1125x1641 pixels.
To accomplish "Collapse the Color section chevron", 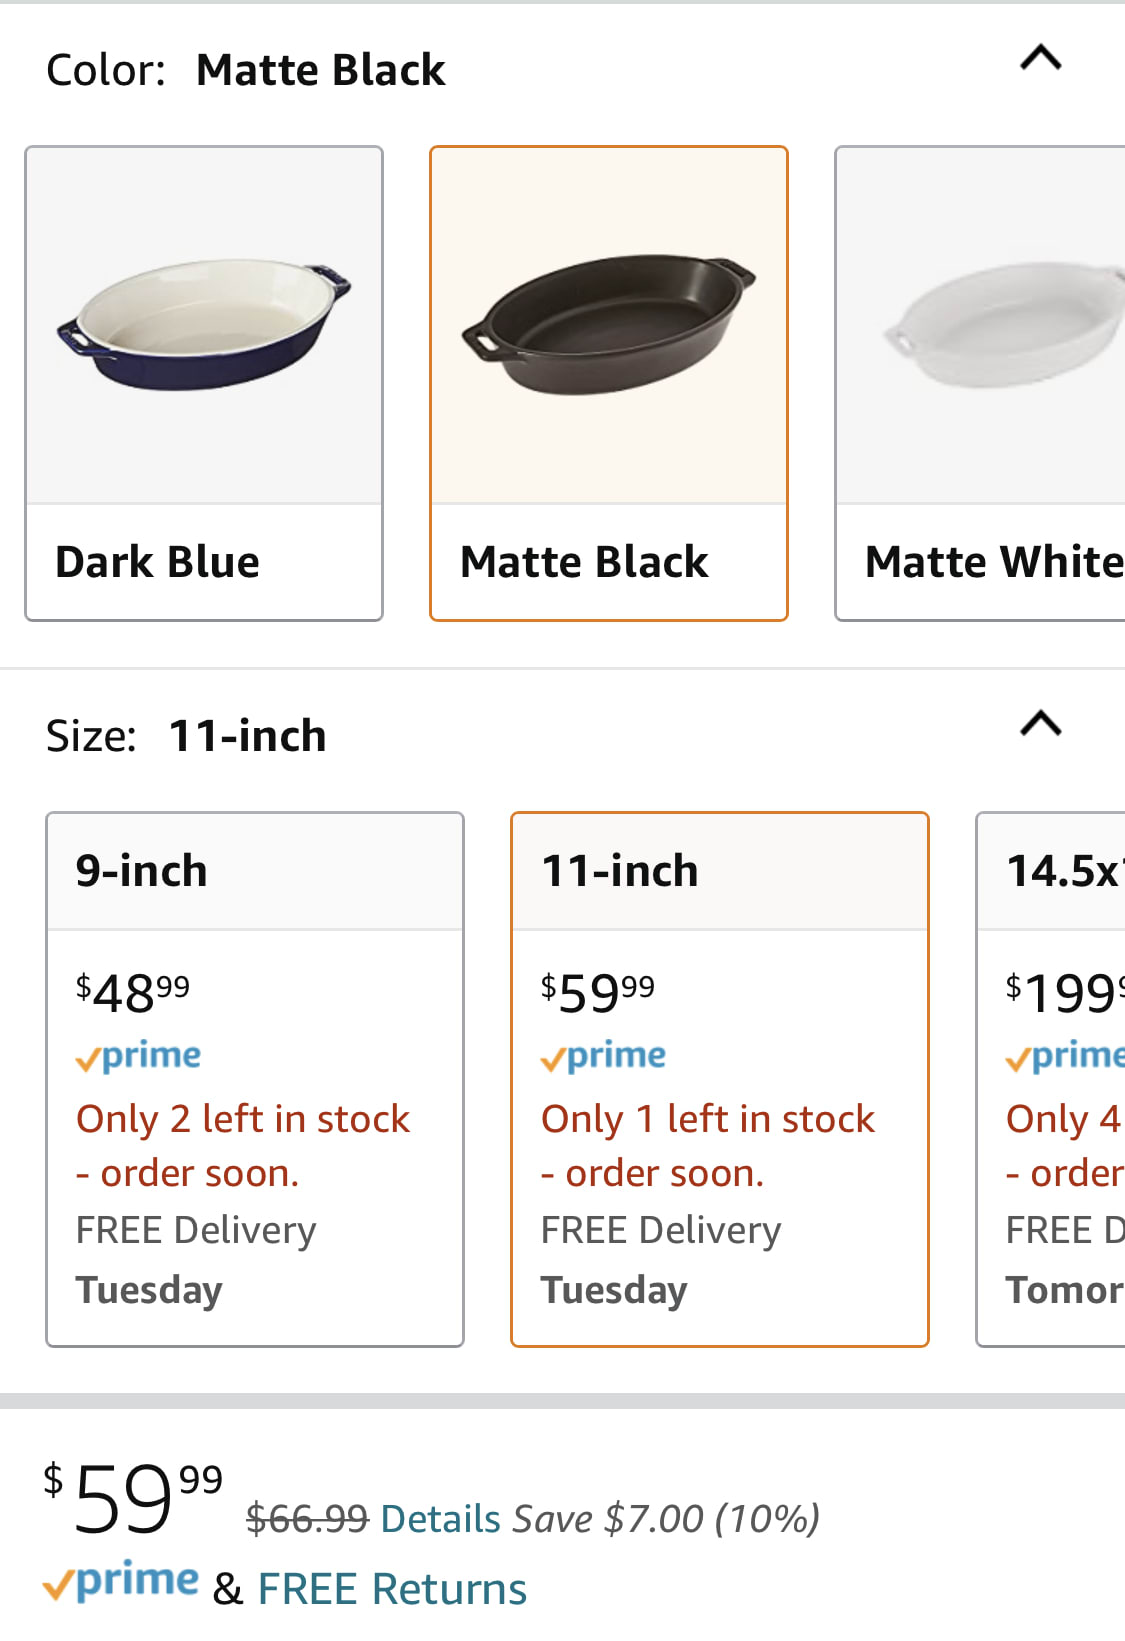I will (x=1040, y=59).
